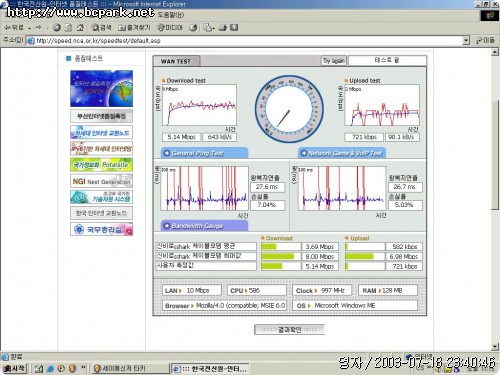
Task: Open IPv6기반 차세대 인터넷망 banner
Action: point(101,148)
